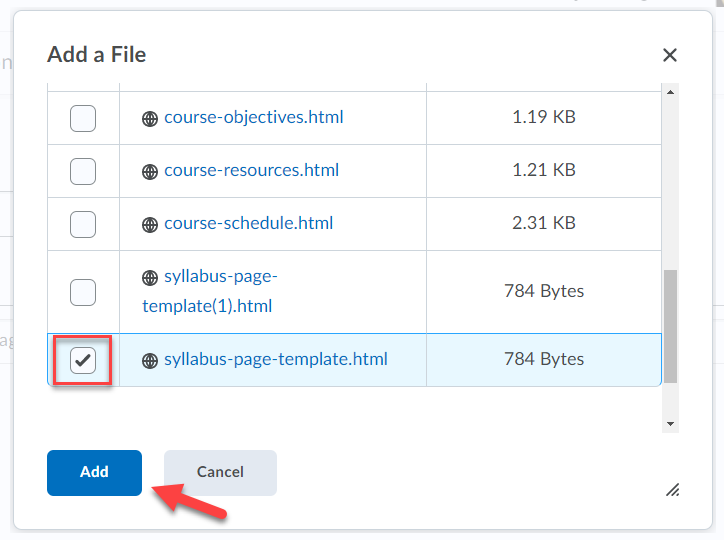The image size is (724, 540).
Task: Open the course-schedule.html file link
Action: [x=248, y=223]
